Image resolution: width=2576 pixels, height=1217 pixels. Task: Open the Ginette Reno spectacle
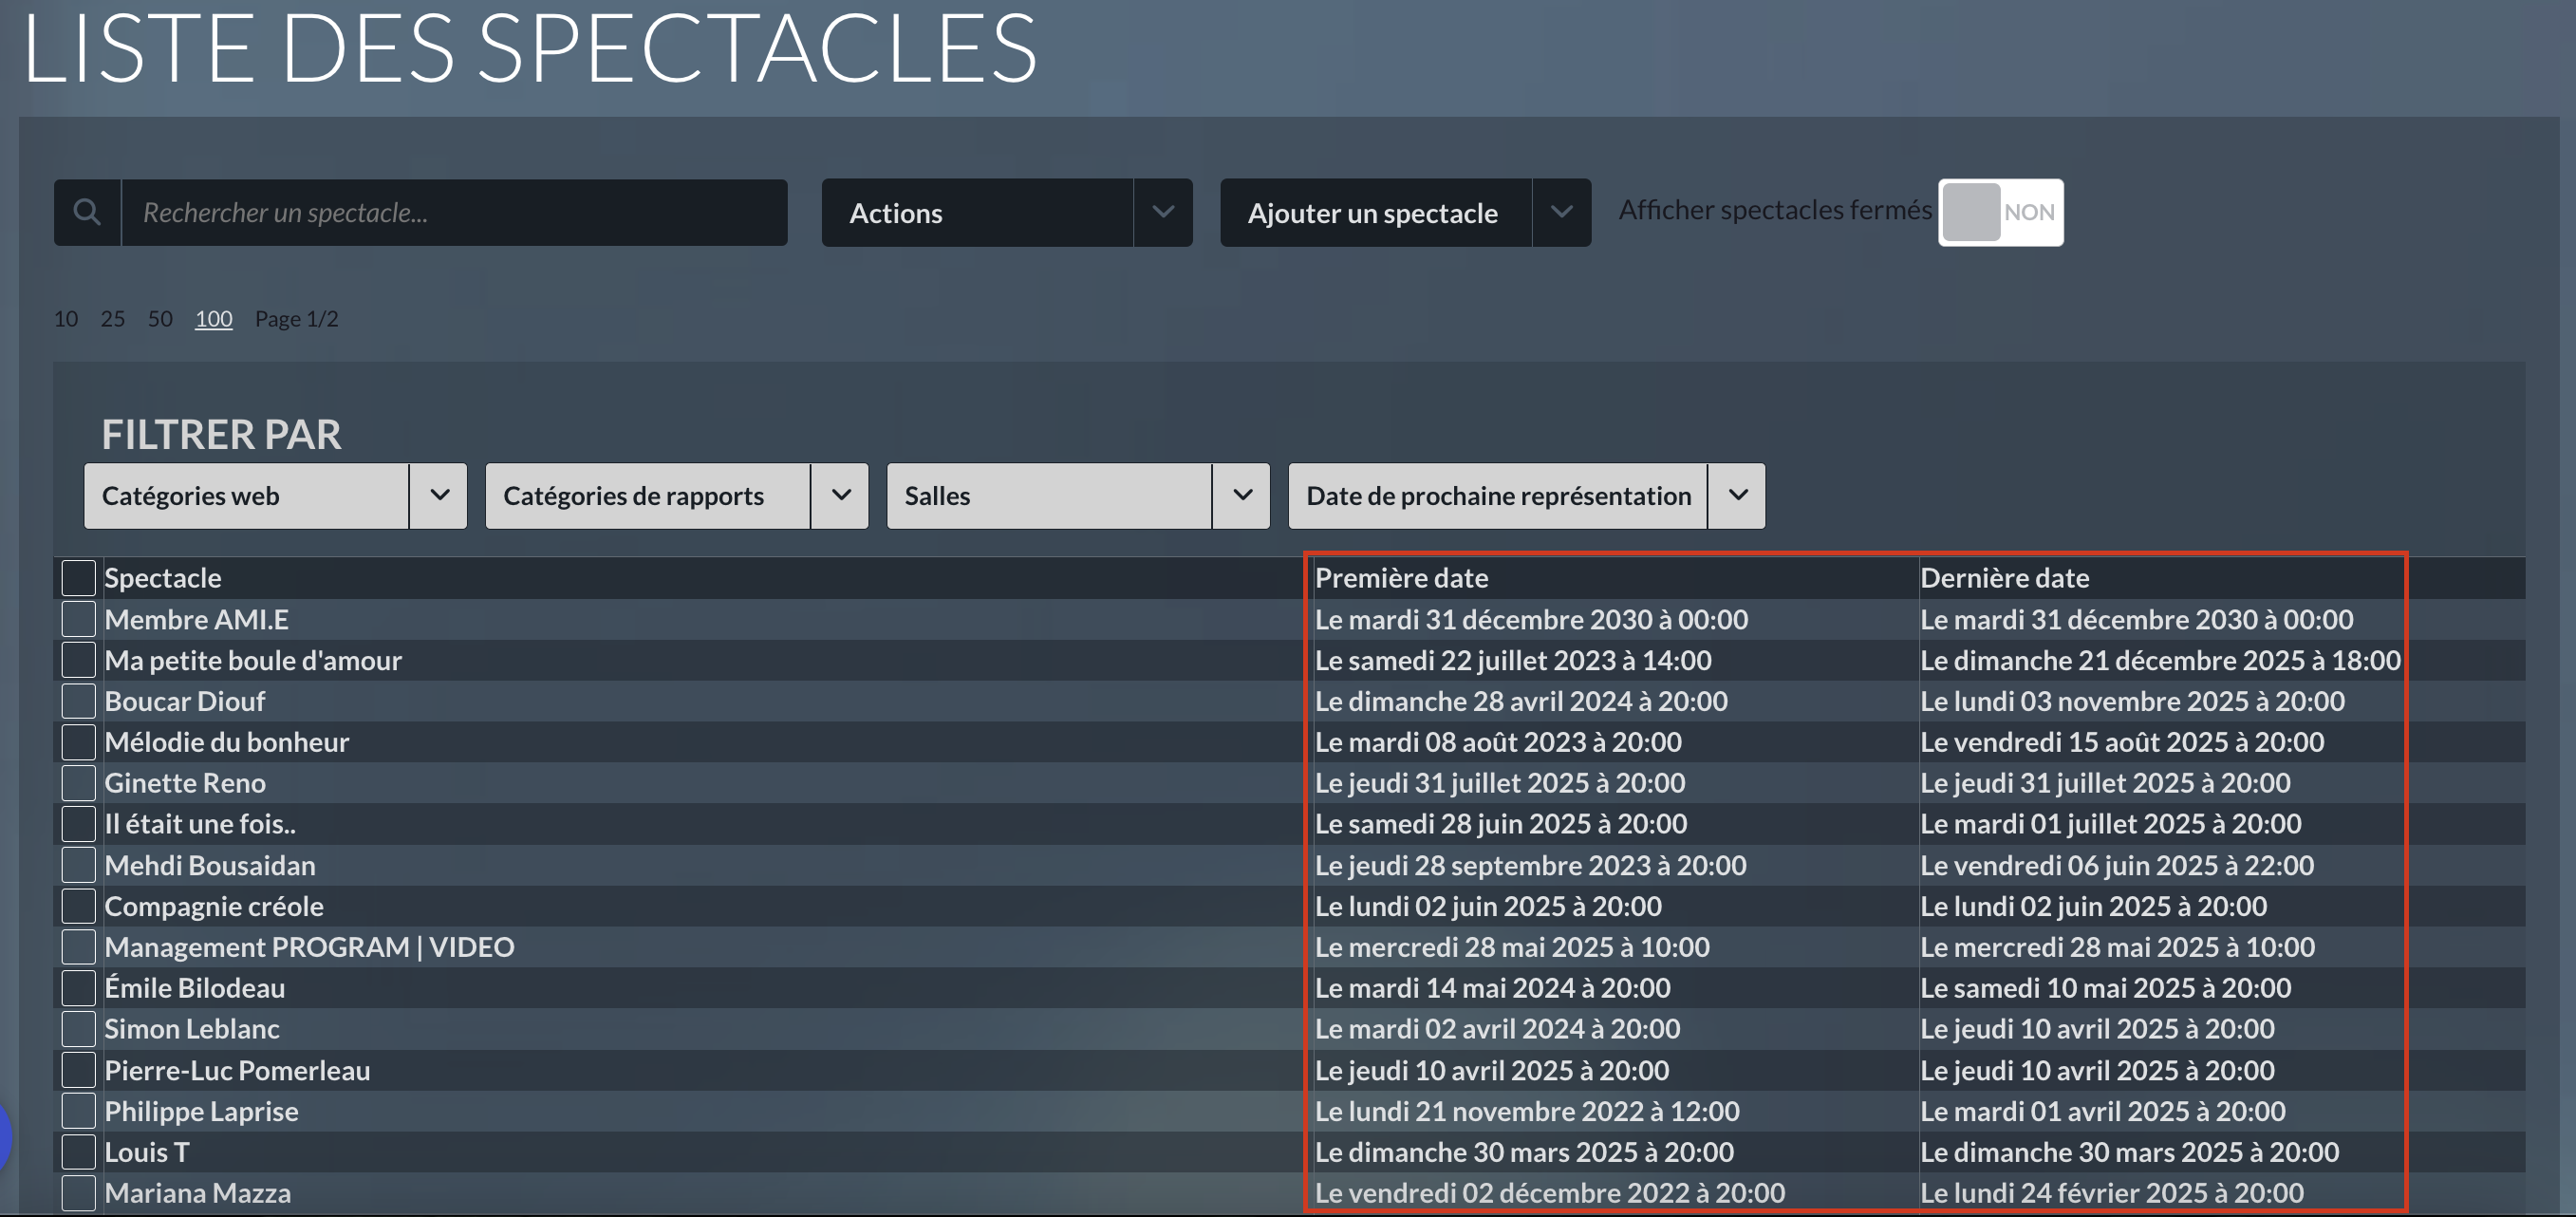(x=185, y=783)
